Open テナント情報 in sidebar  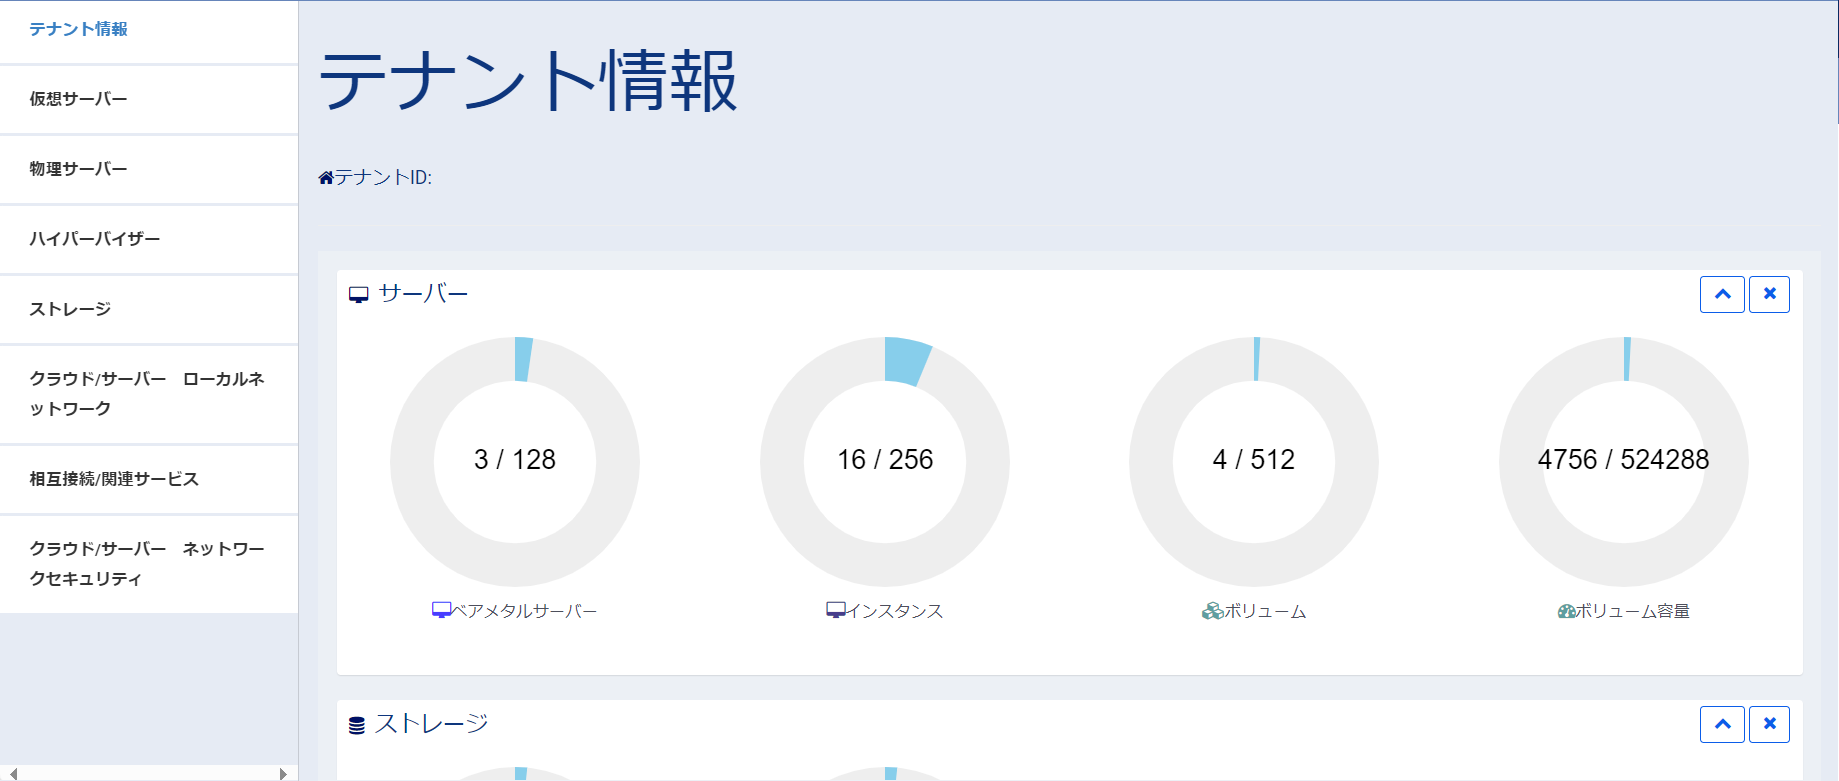click(149, 30)
